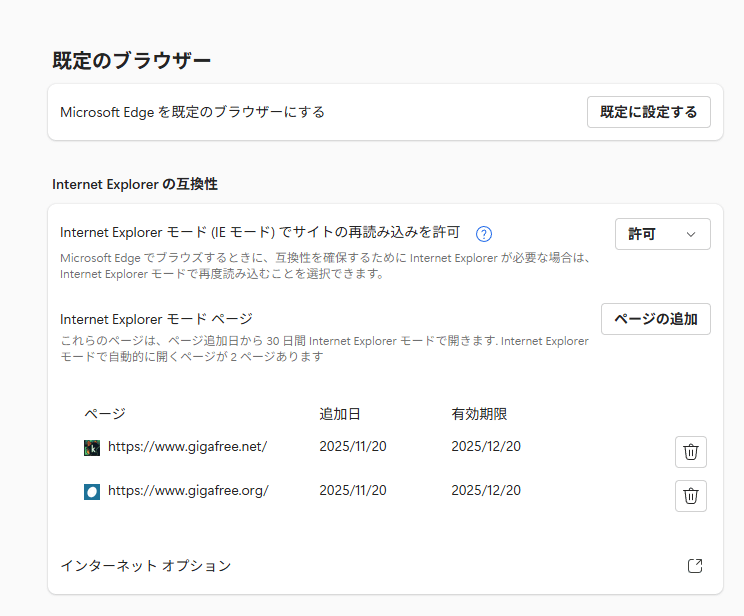This screenshot has width=744, height=616.
Task: Remove gigafree.org entry using its trash icon
Action: 690,495
